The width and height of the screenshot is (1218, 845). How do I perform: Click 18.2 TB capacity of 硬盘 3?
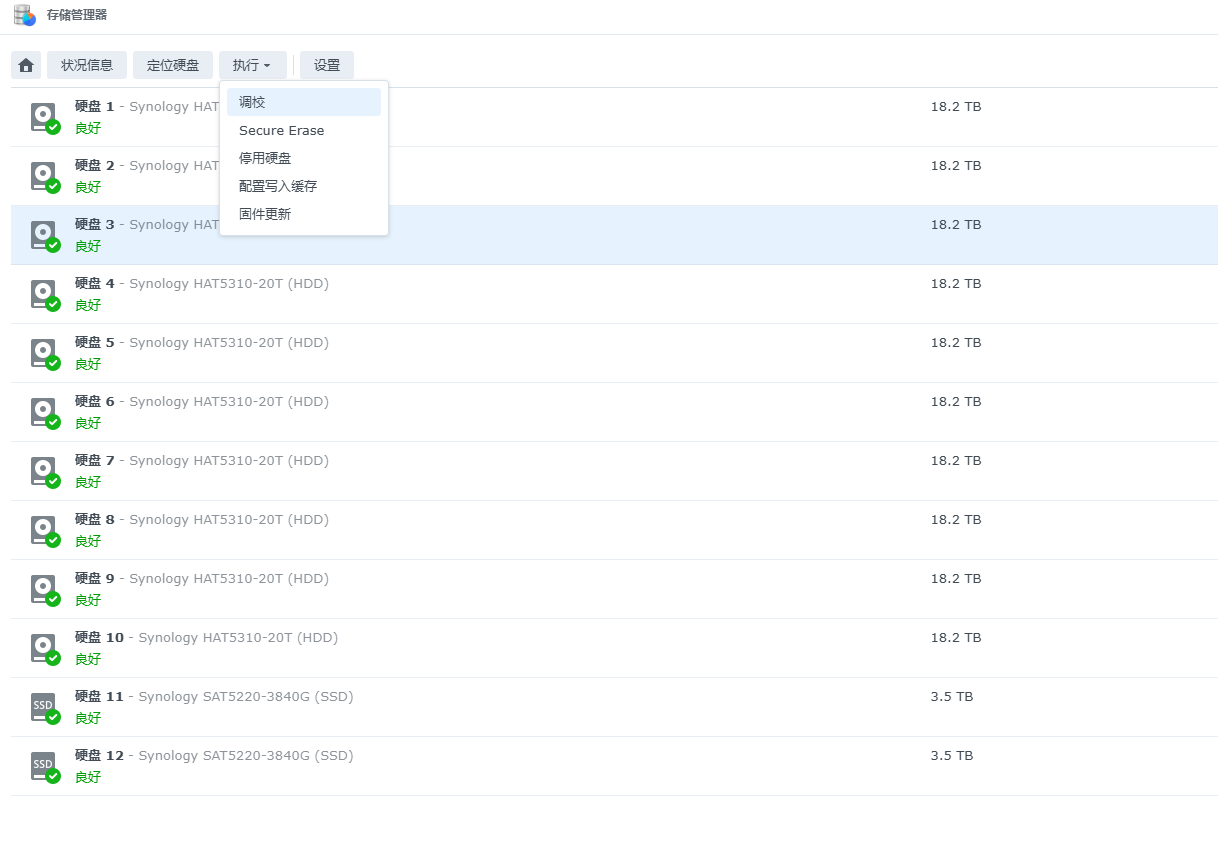pyautogui.click(x=956, y=225)
